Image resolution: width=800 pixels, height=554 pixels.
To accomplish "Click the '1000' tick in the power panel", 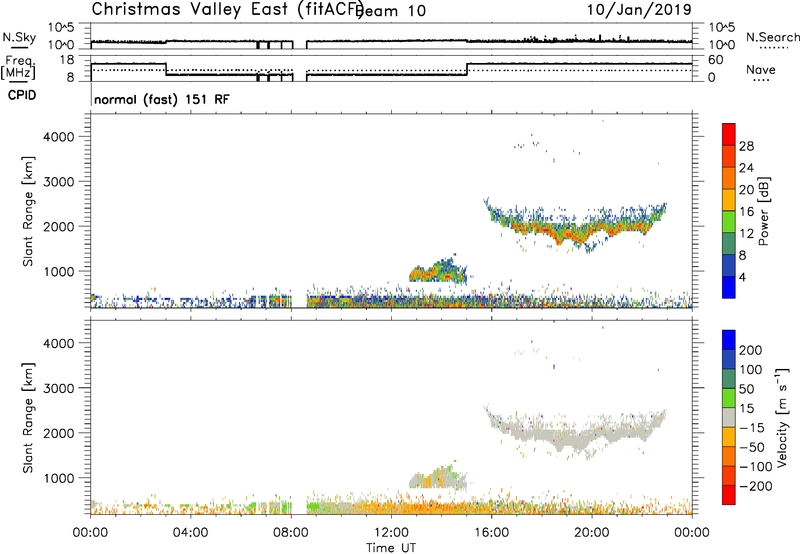I will [59, 271].
